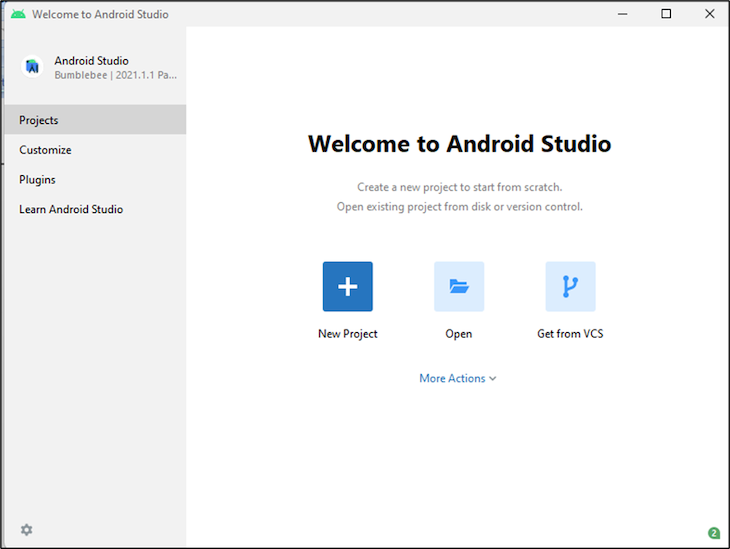Click the green Android icon in the title bar
This screenshot has height=549, width=730.
[18, 14]
